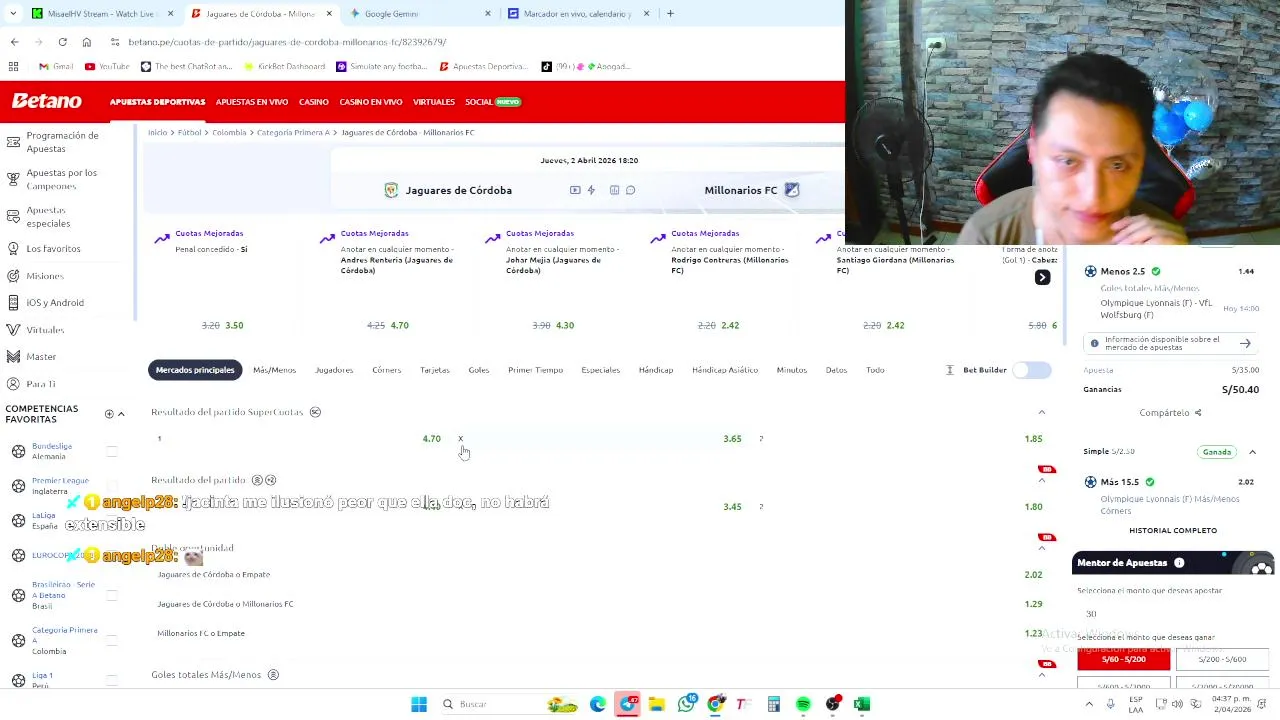Select Hándicap Asiático market tab

(x=725, y=370)
